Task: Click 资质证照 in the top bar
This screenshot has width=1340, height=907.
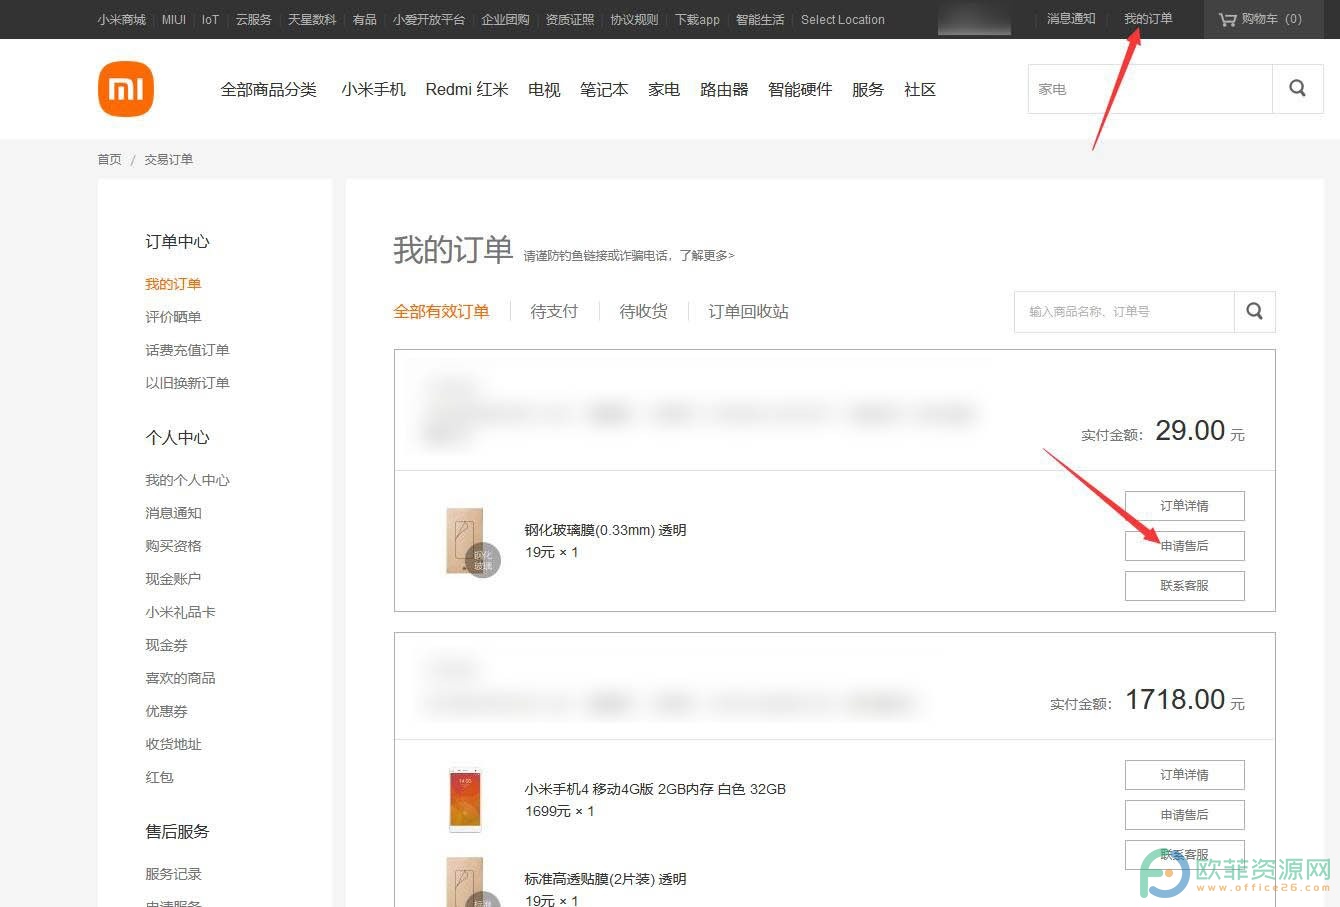Action: pyautogui.click(x=570, y=20)
